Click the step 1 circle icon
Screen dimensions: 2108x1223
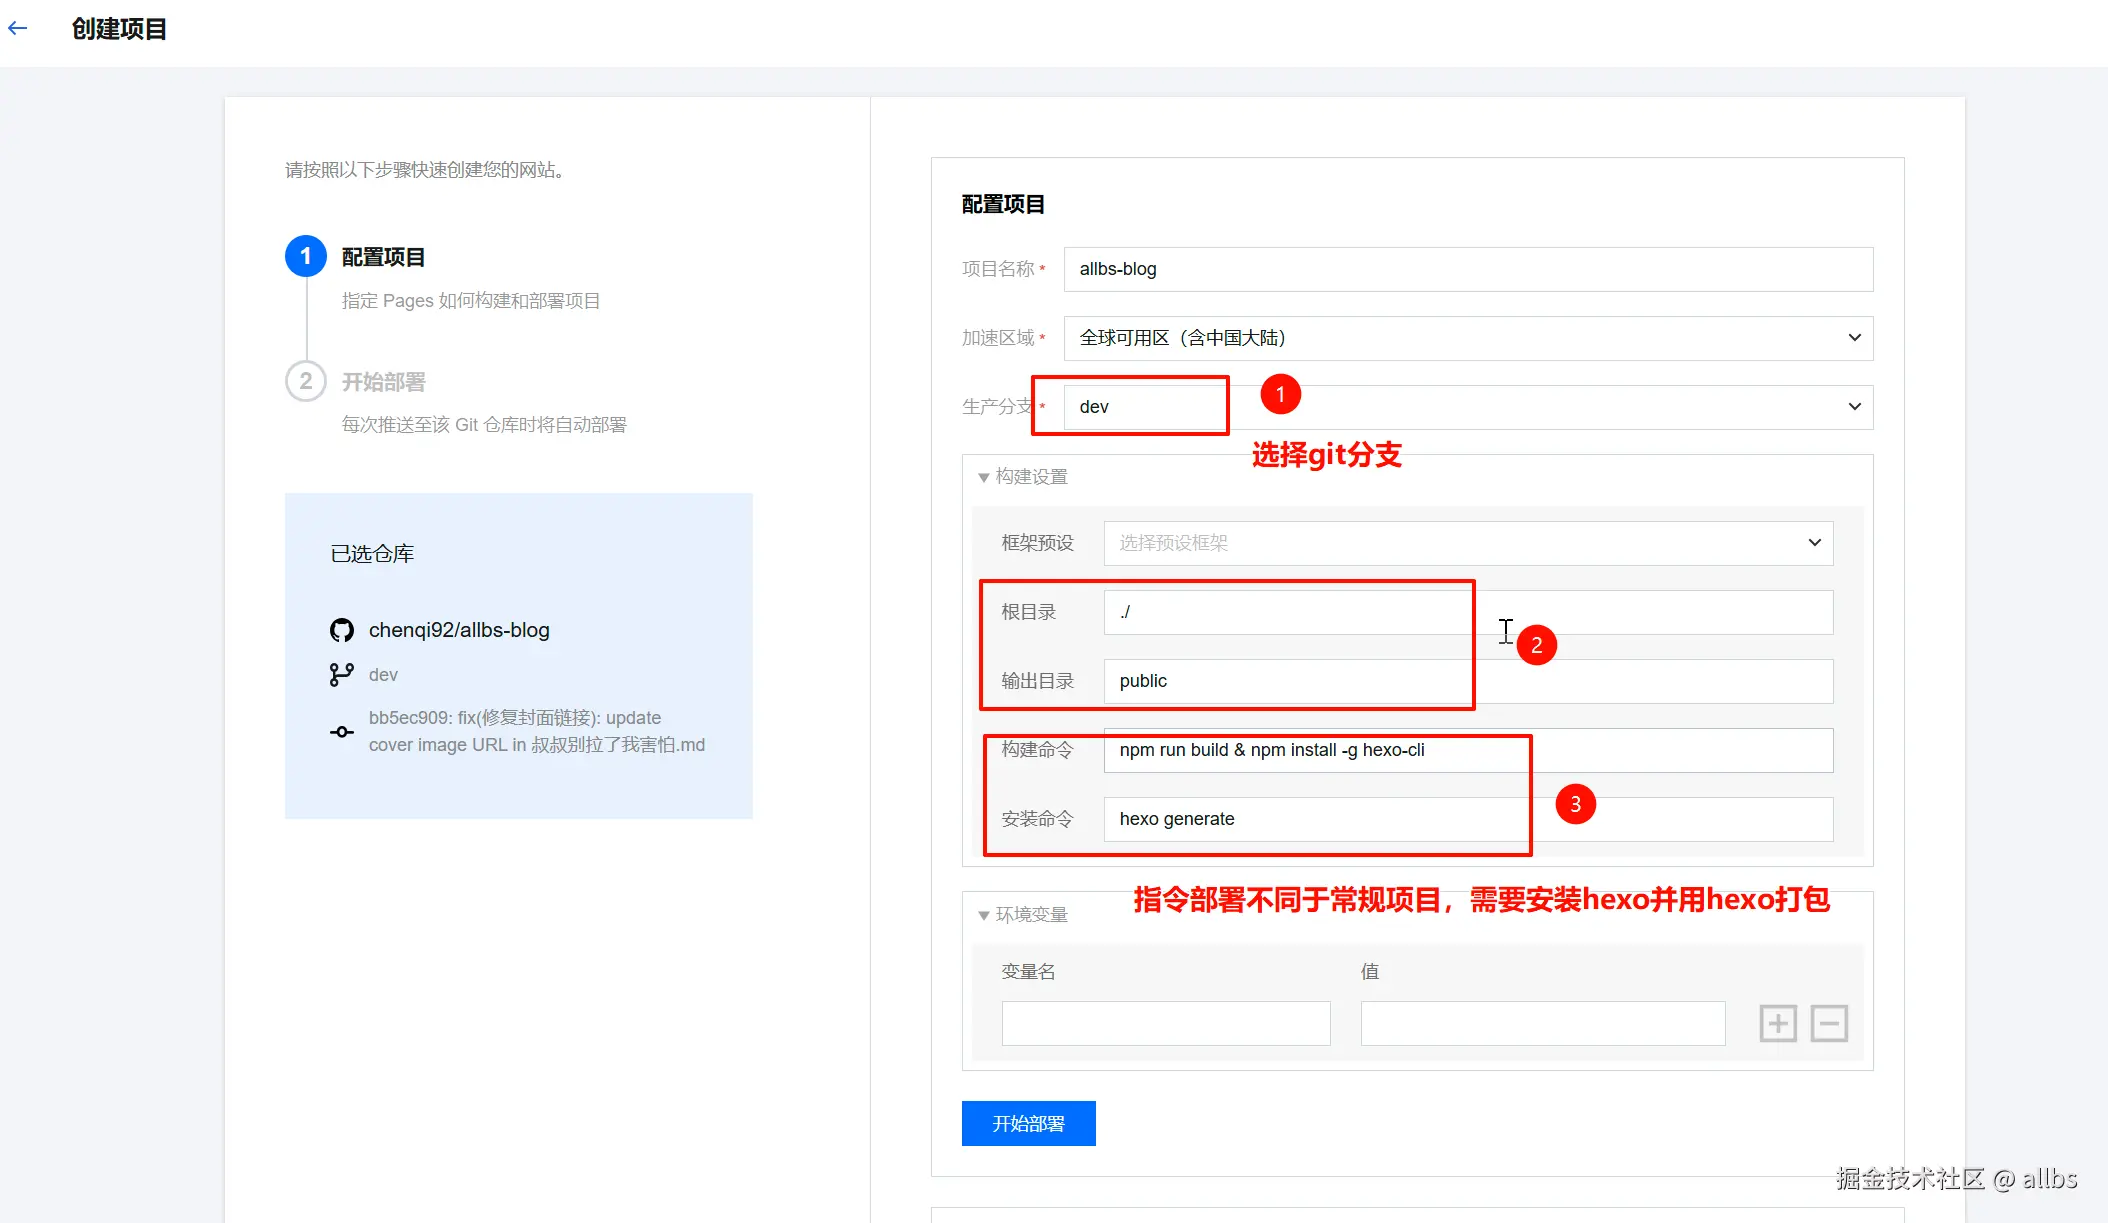(306, 256)
